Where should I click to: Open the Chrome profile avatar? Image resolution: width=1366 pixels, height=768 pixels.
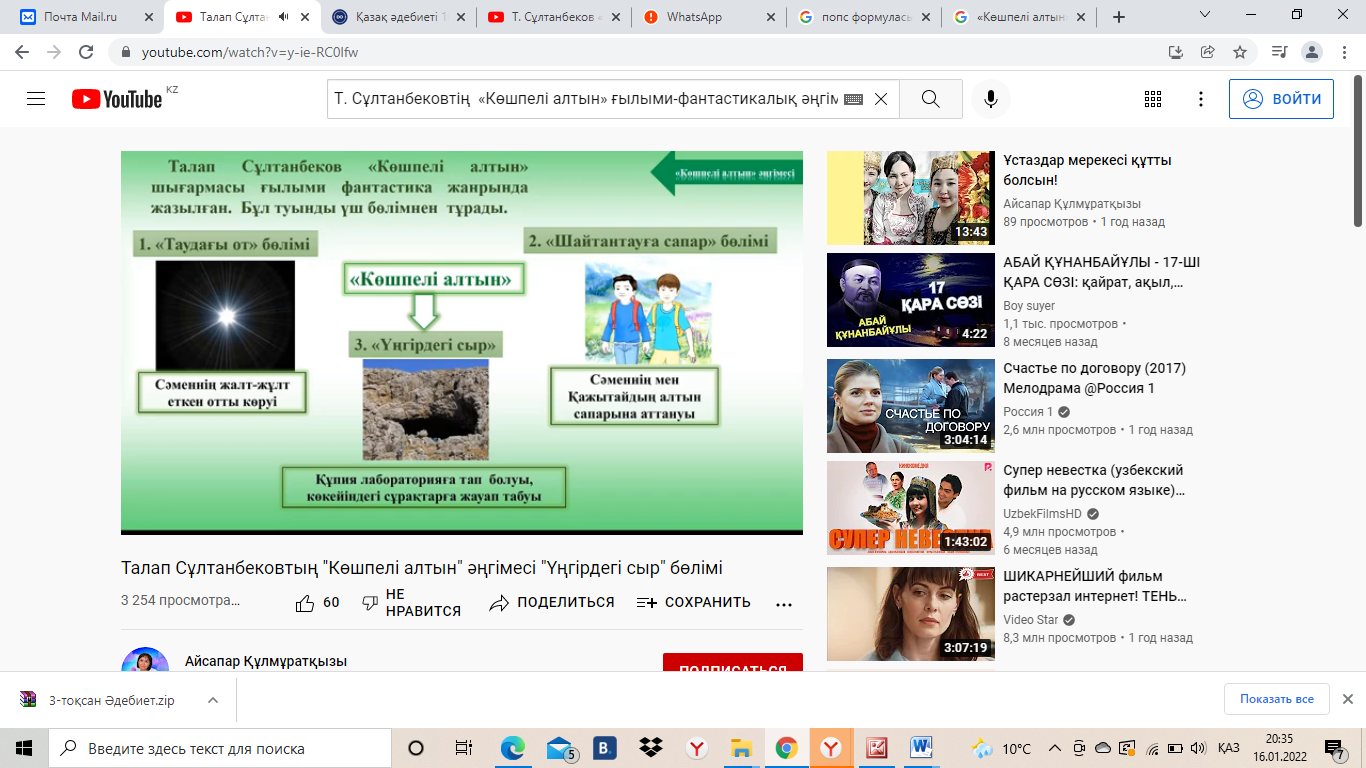click(1312, 52)
